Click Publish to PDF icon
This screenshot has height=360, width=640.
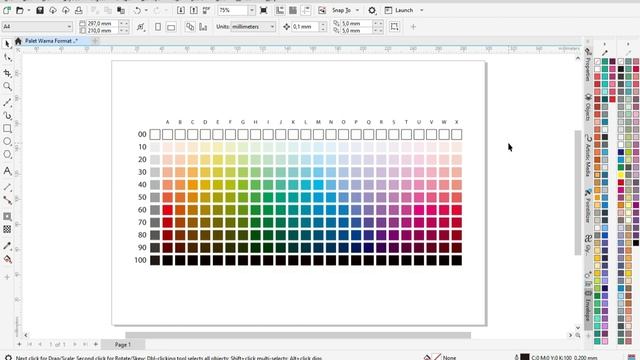click(207, 10)
